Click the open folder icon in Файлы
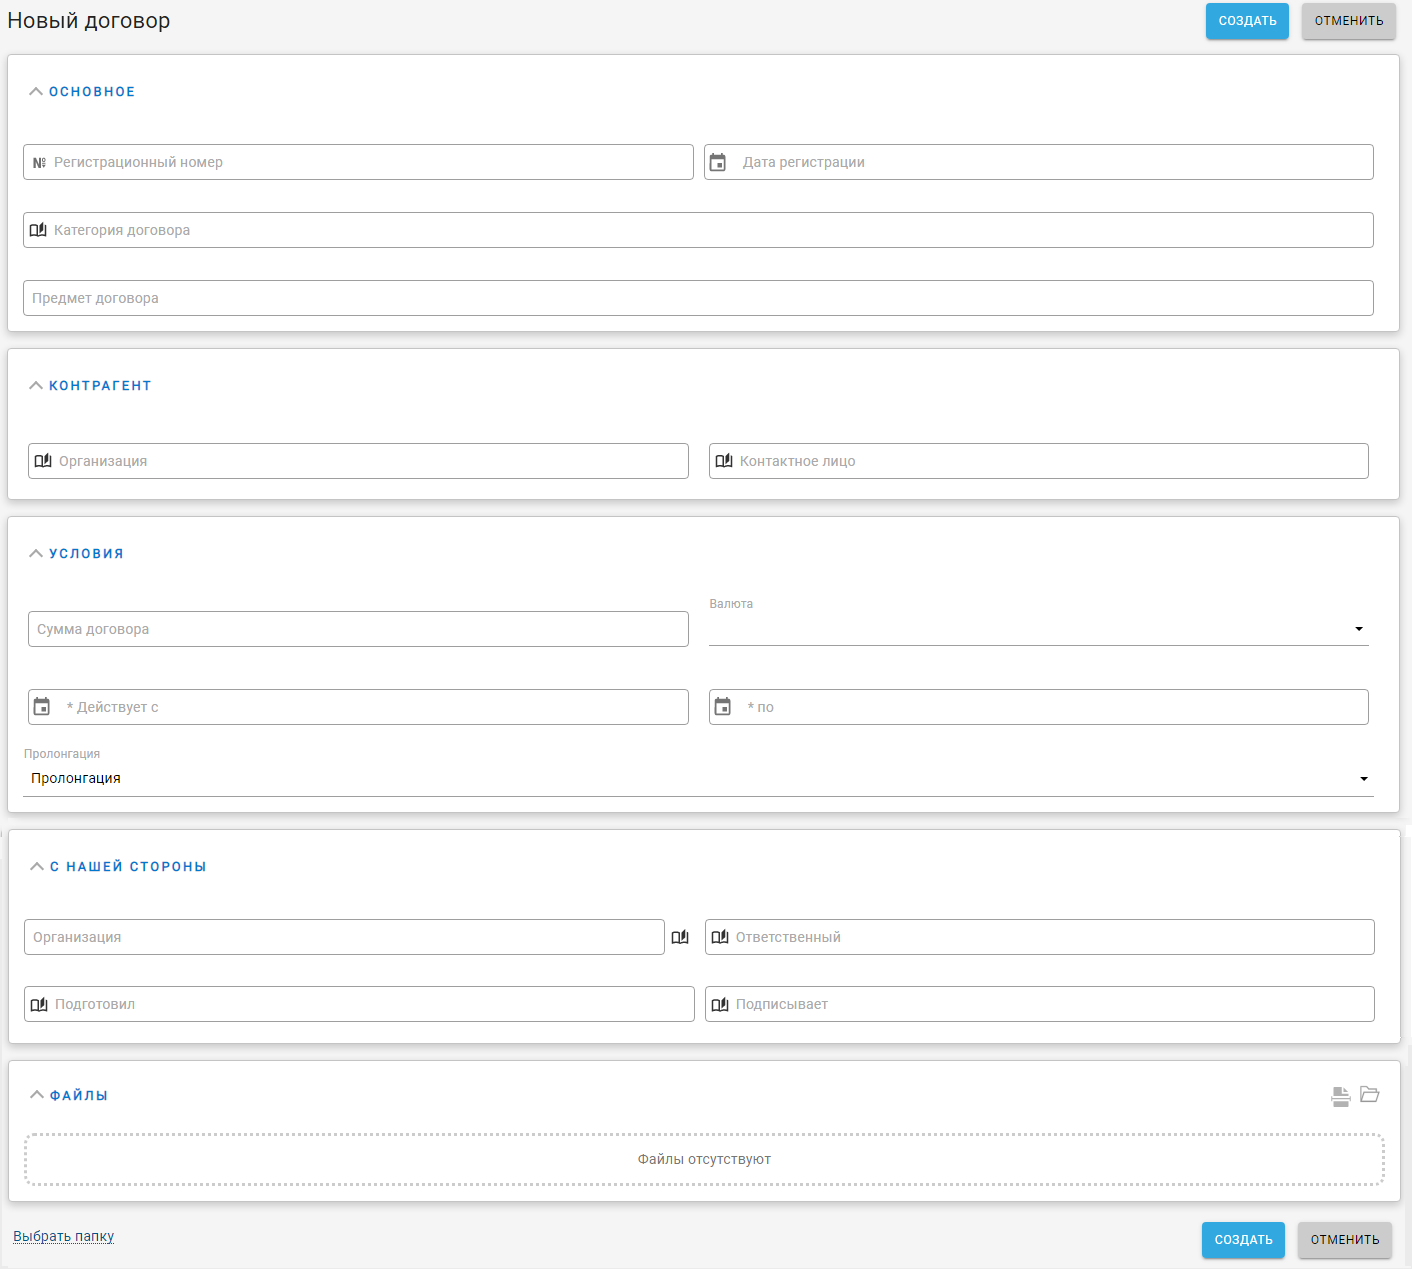Viewport: 1412px width, 1269px height. point(1370,1095)
